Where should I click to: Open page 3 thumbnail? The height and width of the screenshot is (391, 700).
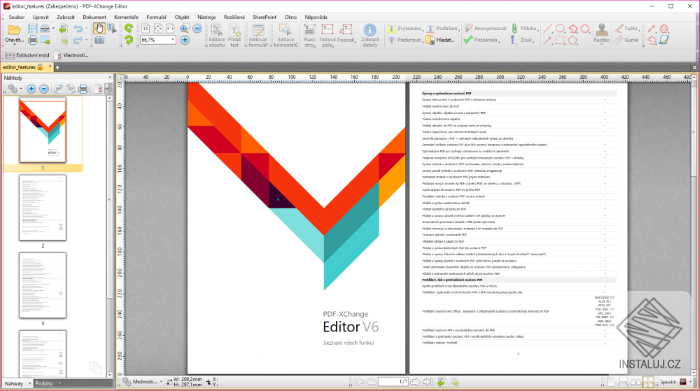(43, 286)
